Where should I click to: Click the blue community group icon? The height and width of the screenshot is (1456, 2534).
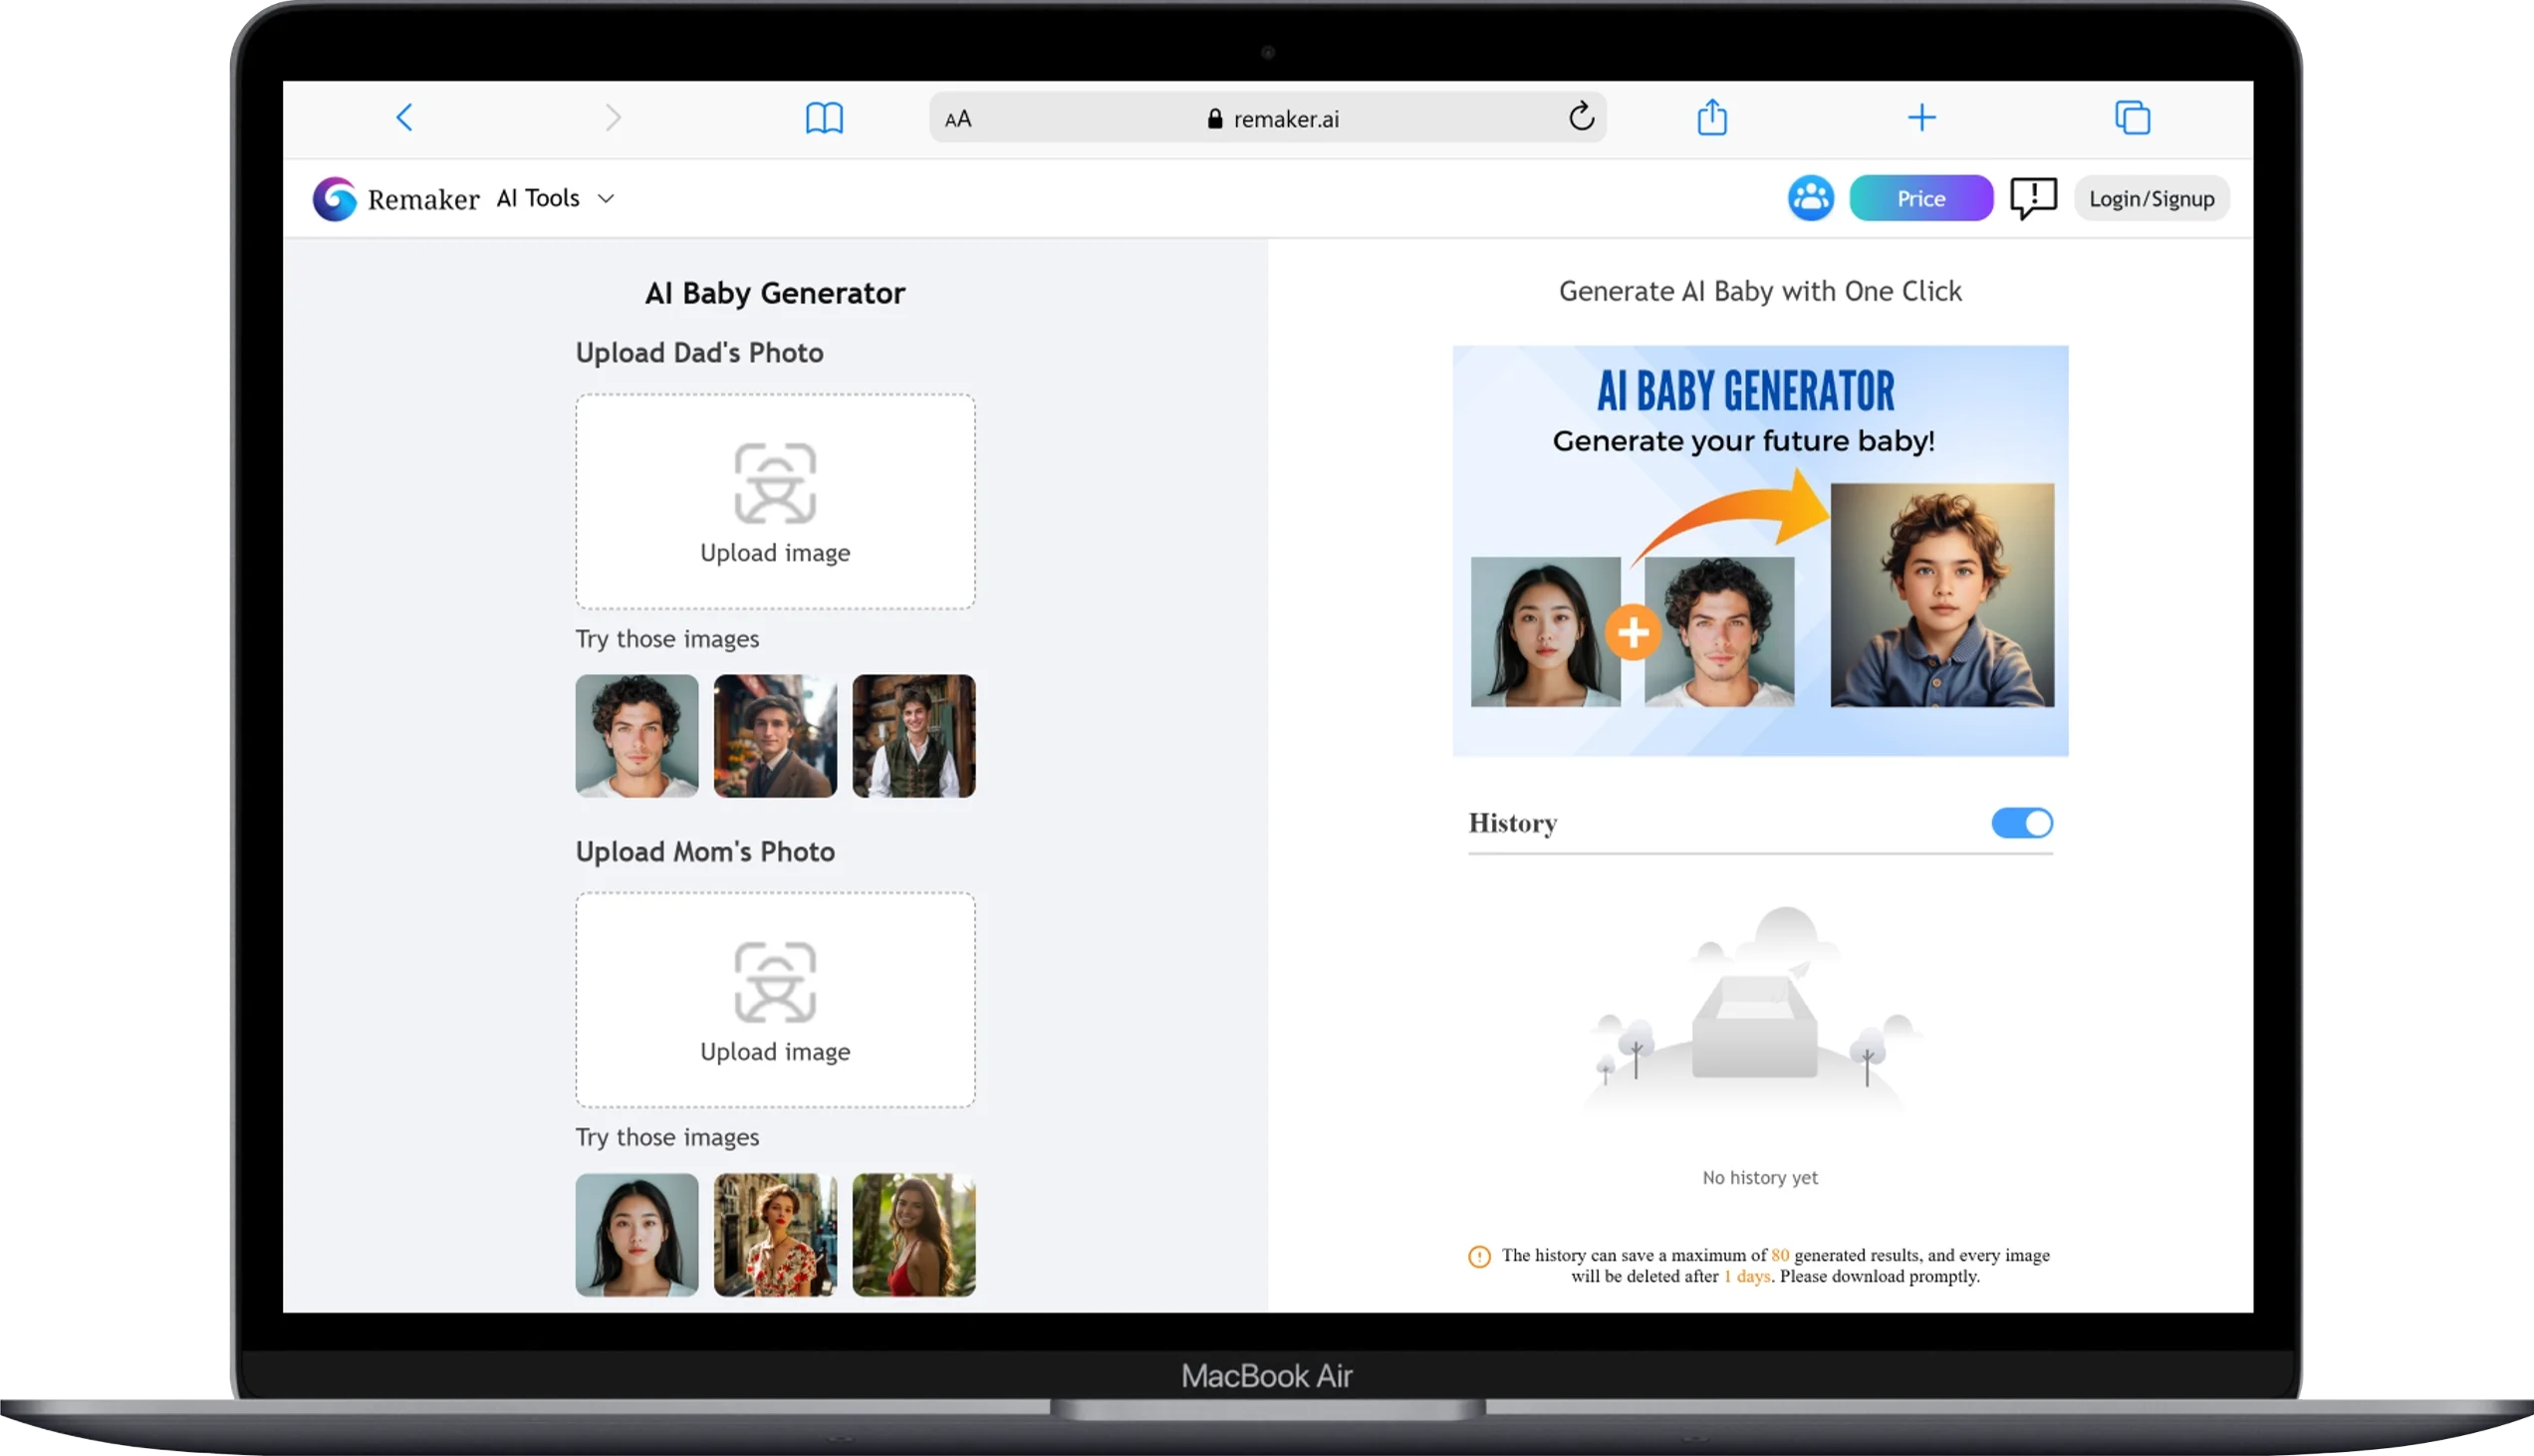tap(1810, 198)
